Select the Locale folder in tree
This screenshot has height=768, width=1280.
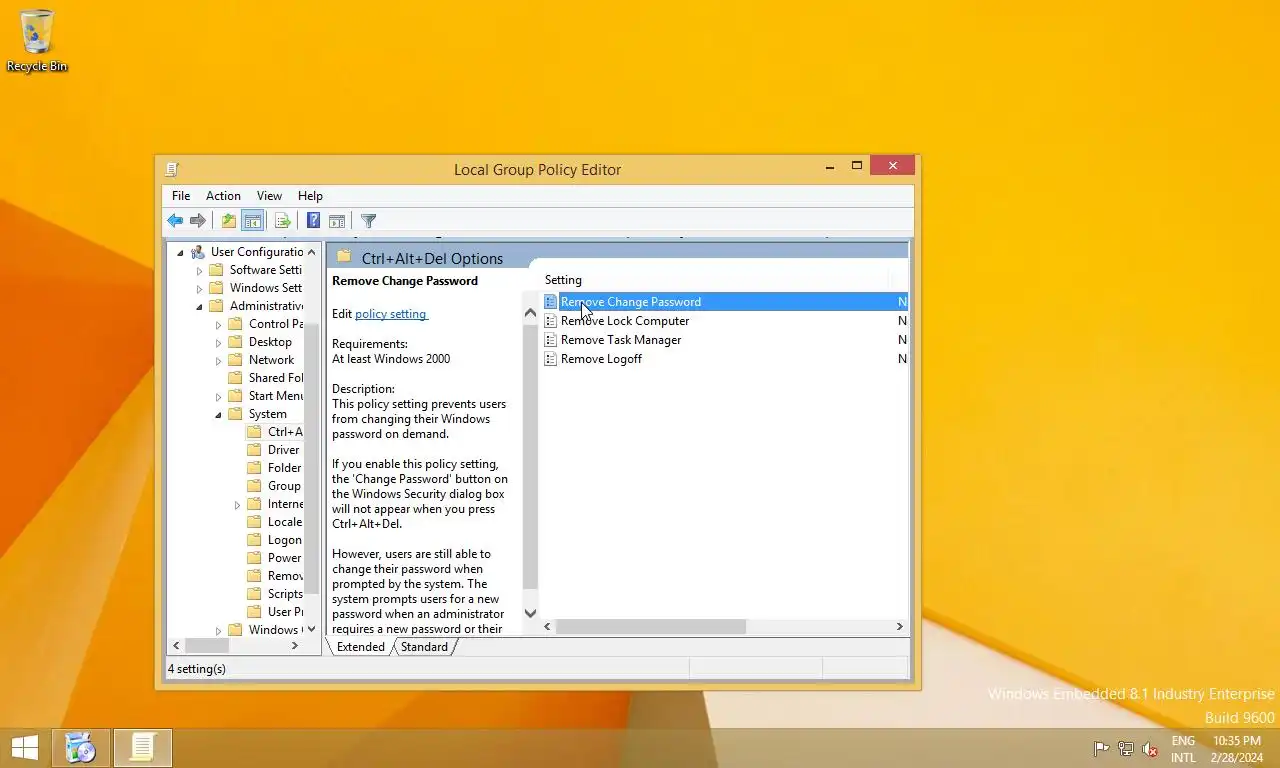point(284,522)
